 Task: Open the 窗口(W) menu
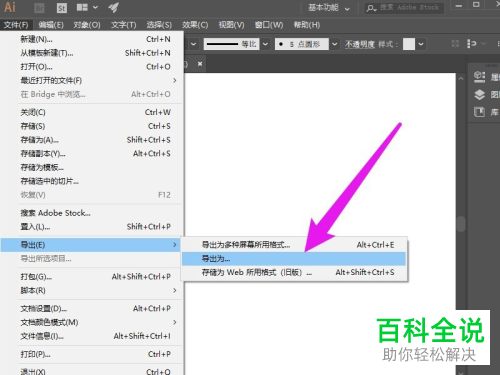[x=269, y=25]
